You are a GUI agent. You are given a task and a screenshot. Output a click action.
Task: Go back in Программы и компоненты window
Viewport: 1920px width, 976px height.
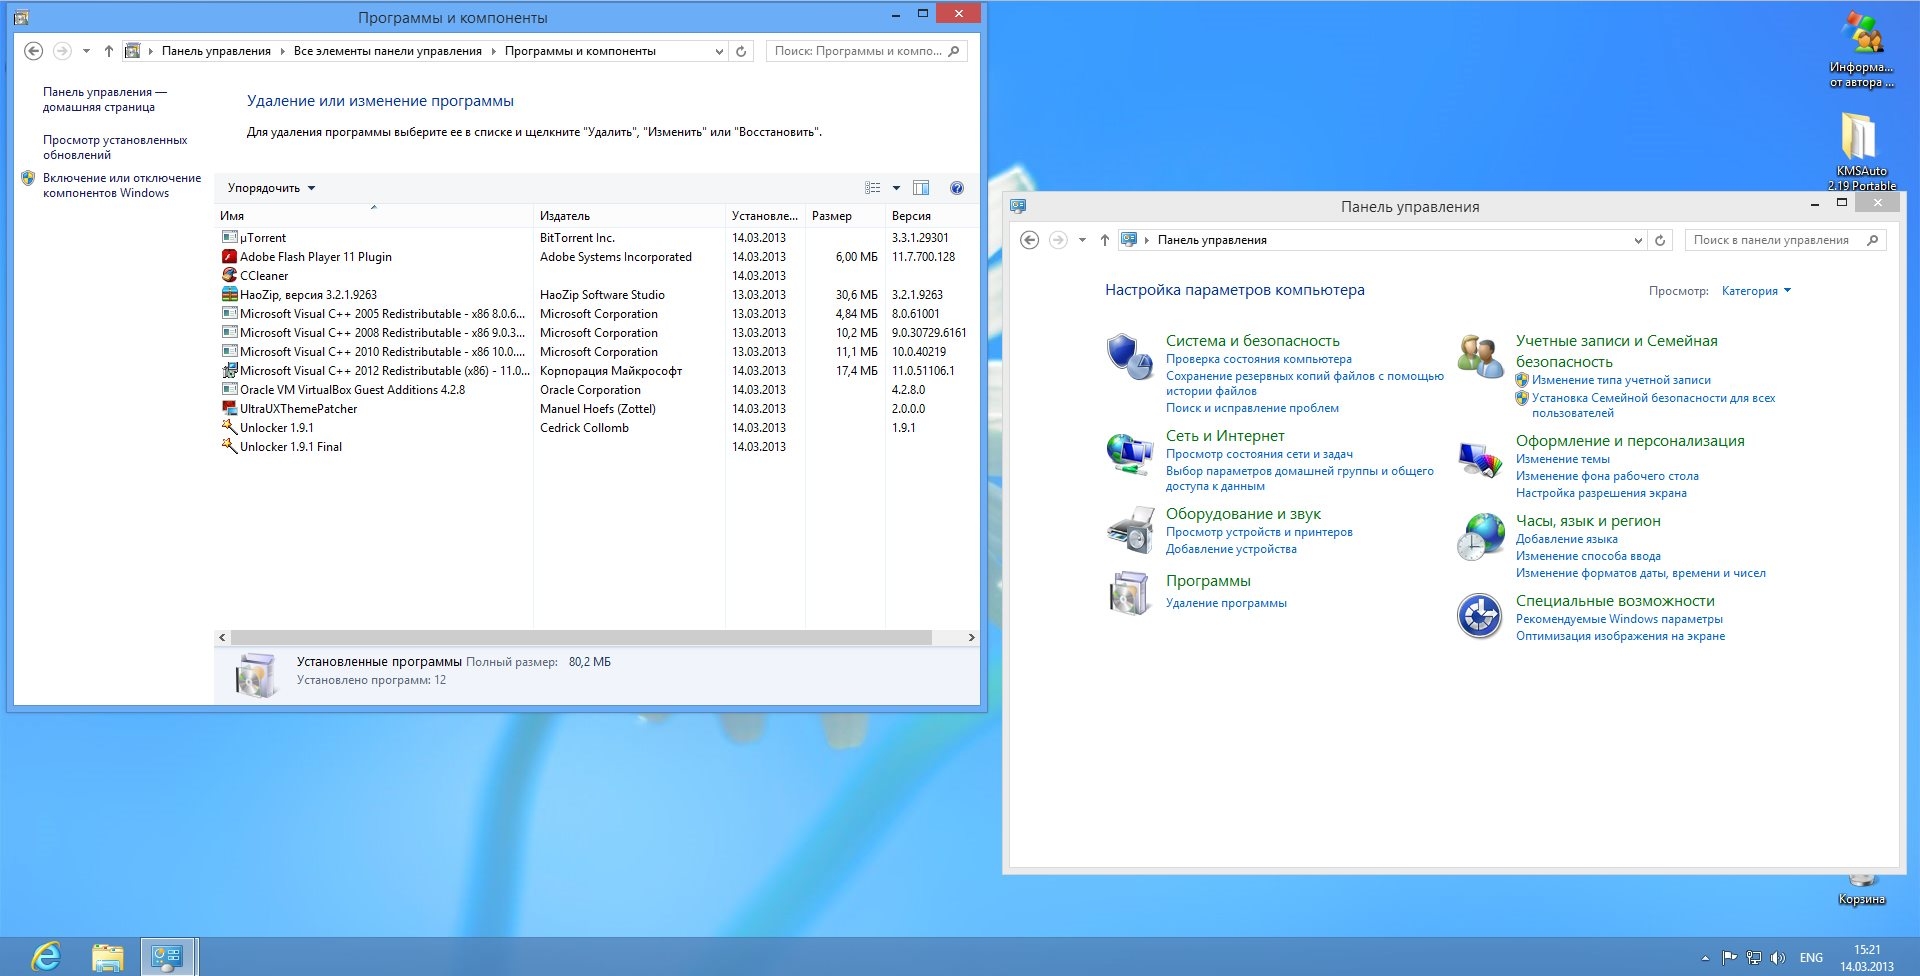(33, 51)
